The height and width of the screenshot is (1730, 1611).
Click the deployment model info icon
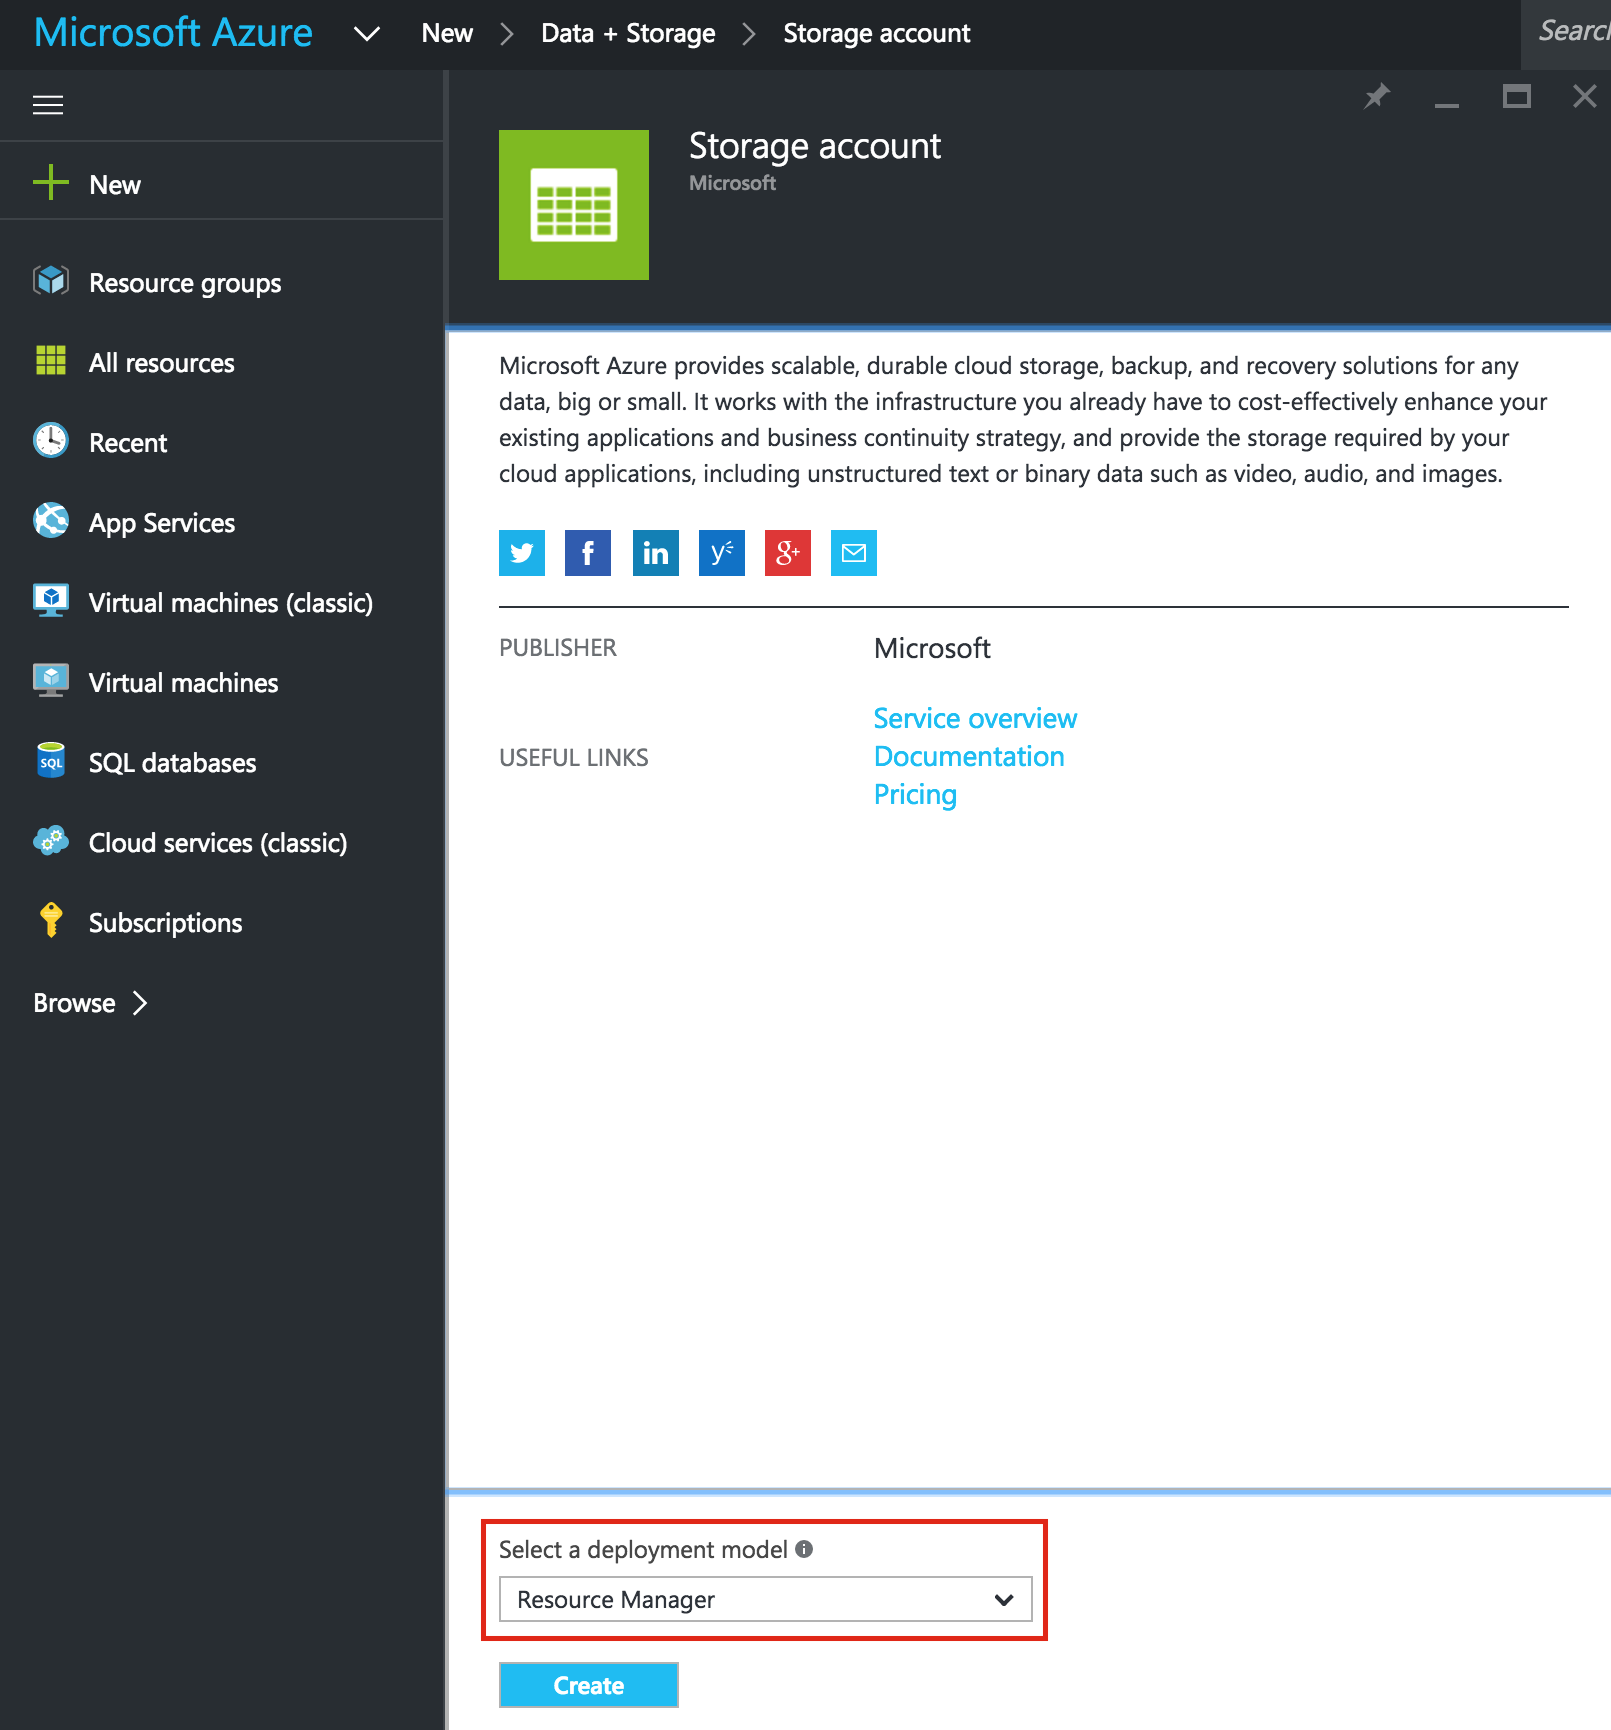tap(804, 1549)
